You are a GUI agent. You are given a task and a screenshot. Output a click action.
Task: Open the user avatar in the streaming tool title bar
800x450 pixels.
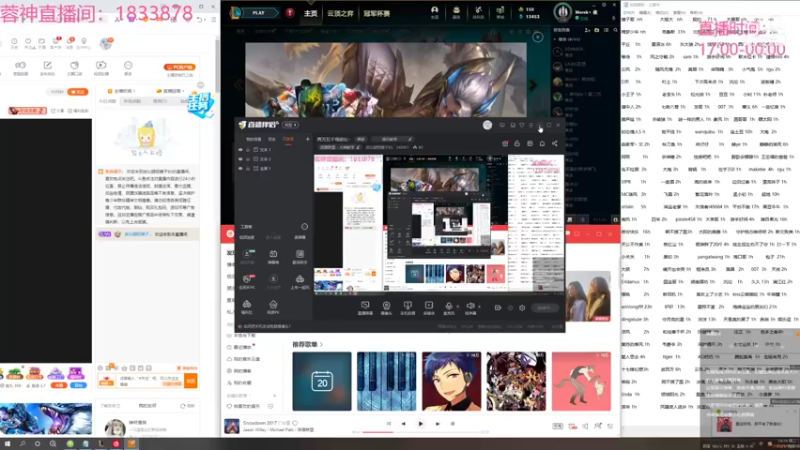tap(487, 125)
